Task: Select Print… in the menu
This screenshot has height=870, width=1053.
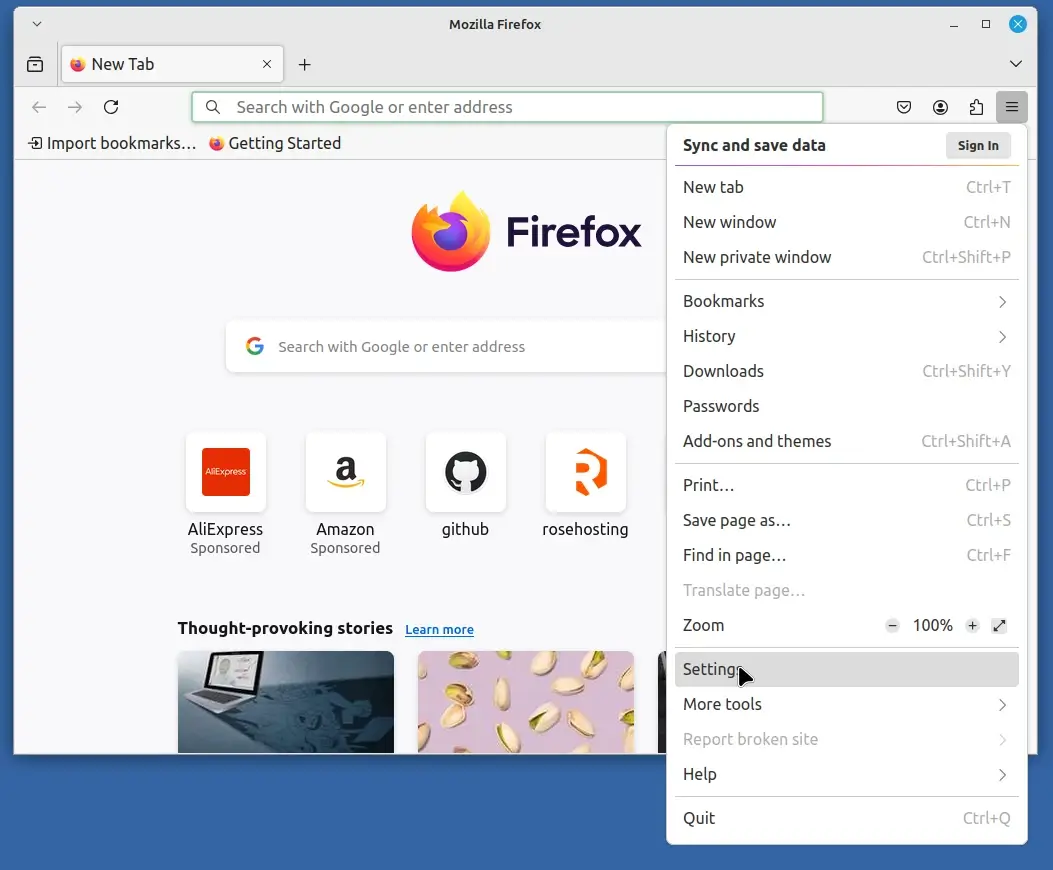Action: (x=846, y=486)
